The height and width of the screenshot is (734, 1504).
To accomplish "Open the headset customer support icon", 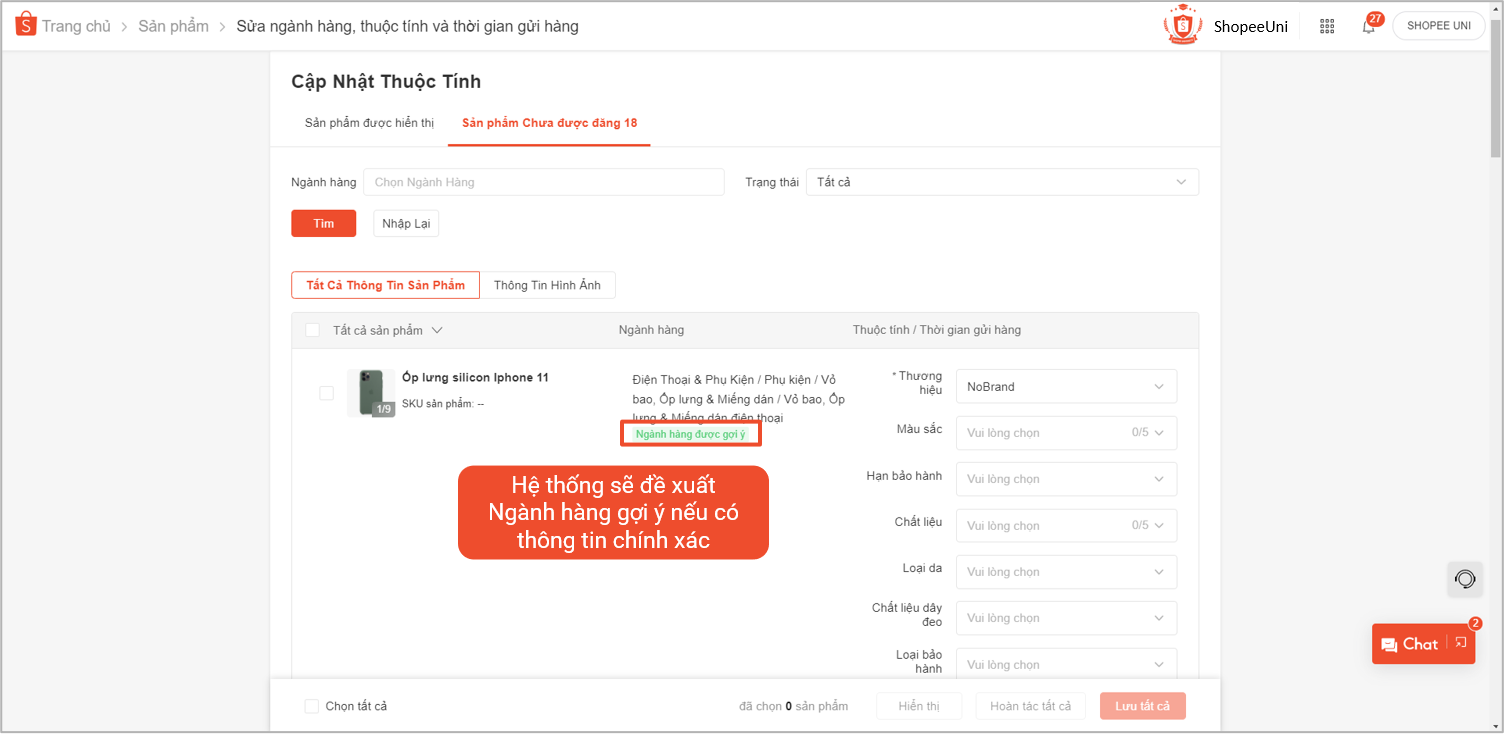I will point(1465,579).
